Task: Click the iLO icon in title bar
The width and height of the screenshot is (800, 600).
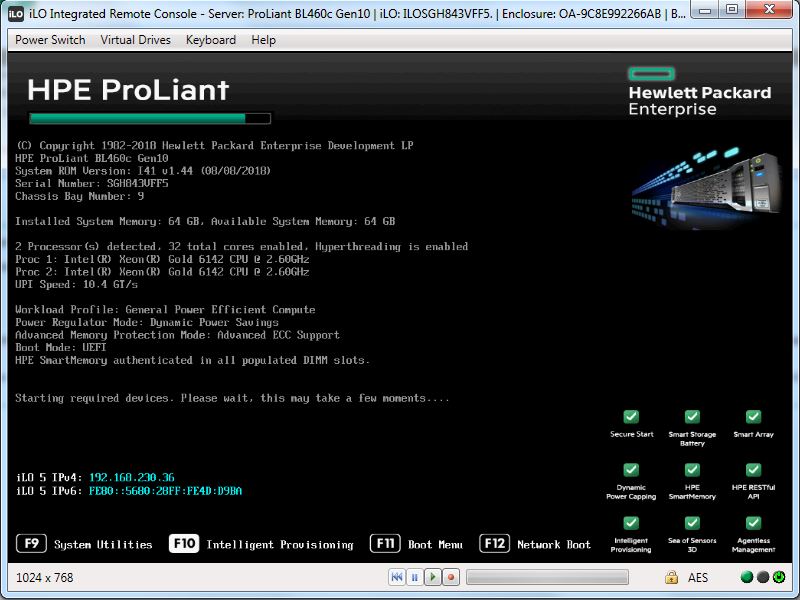Action: (x=16, y=14)
